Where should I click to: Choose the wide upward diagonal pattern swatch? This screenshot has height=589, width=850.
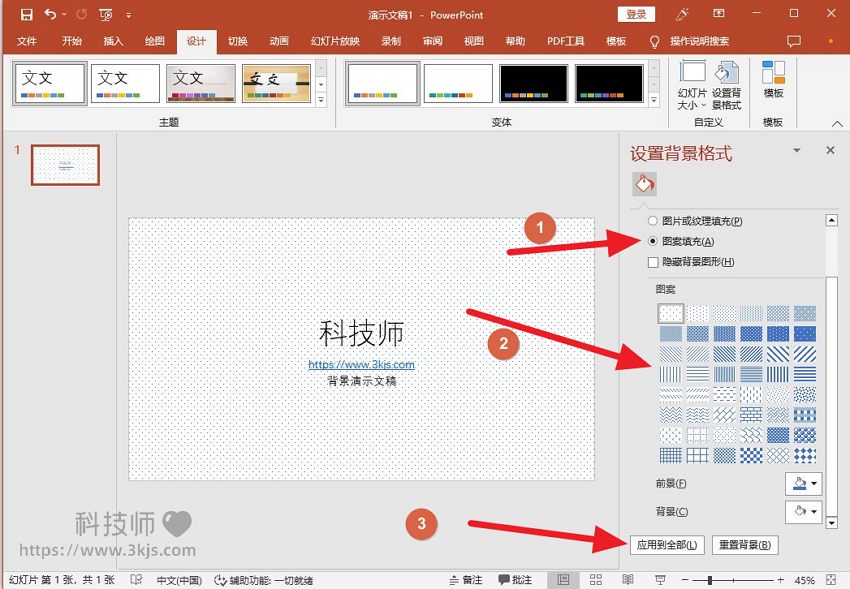point(804,354)
